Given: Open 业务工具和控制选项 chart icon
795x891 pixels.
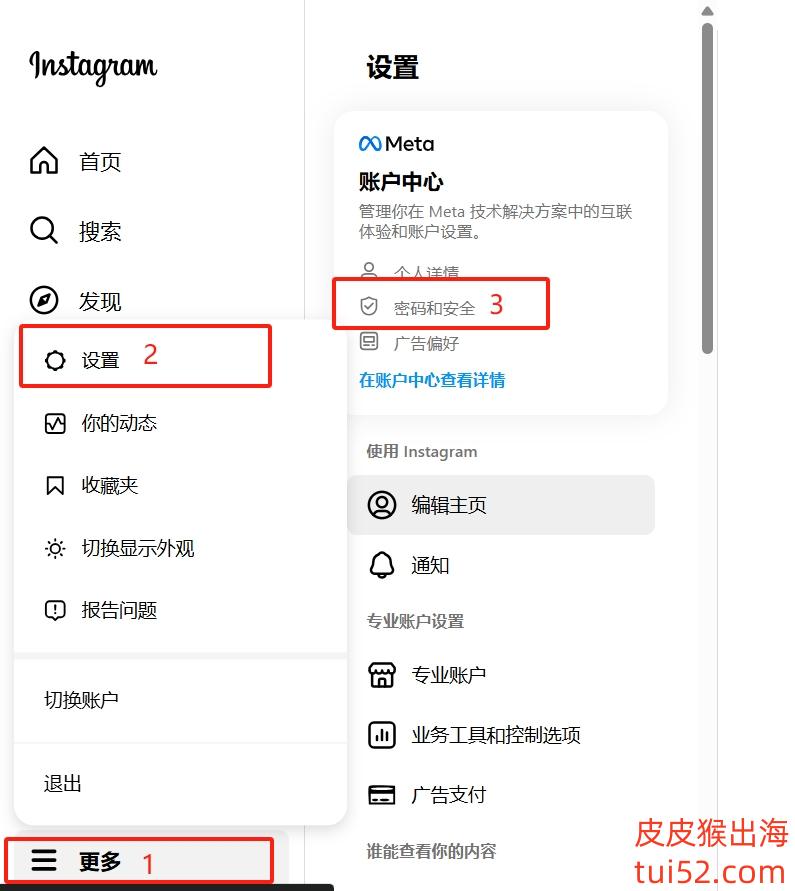Looking at the screenshot, I should (382, 735).
